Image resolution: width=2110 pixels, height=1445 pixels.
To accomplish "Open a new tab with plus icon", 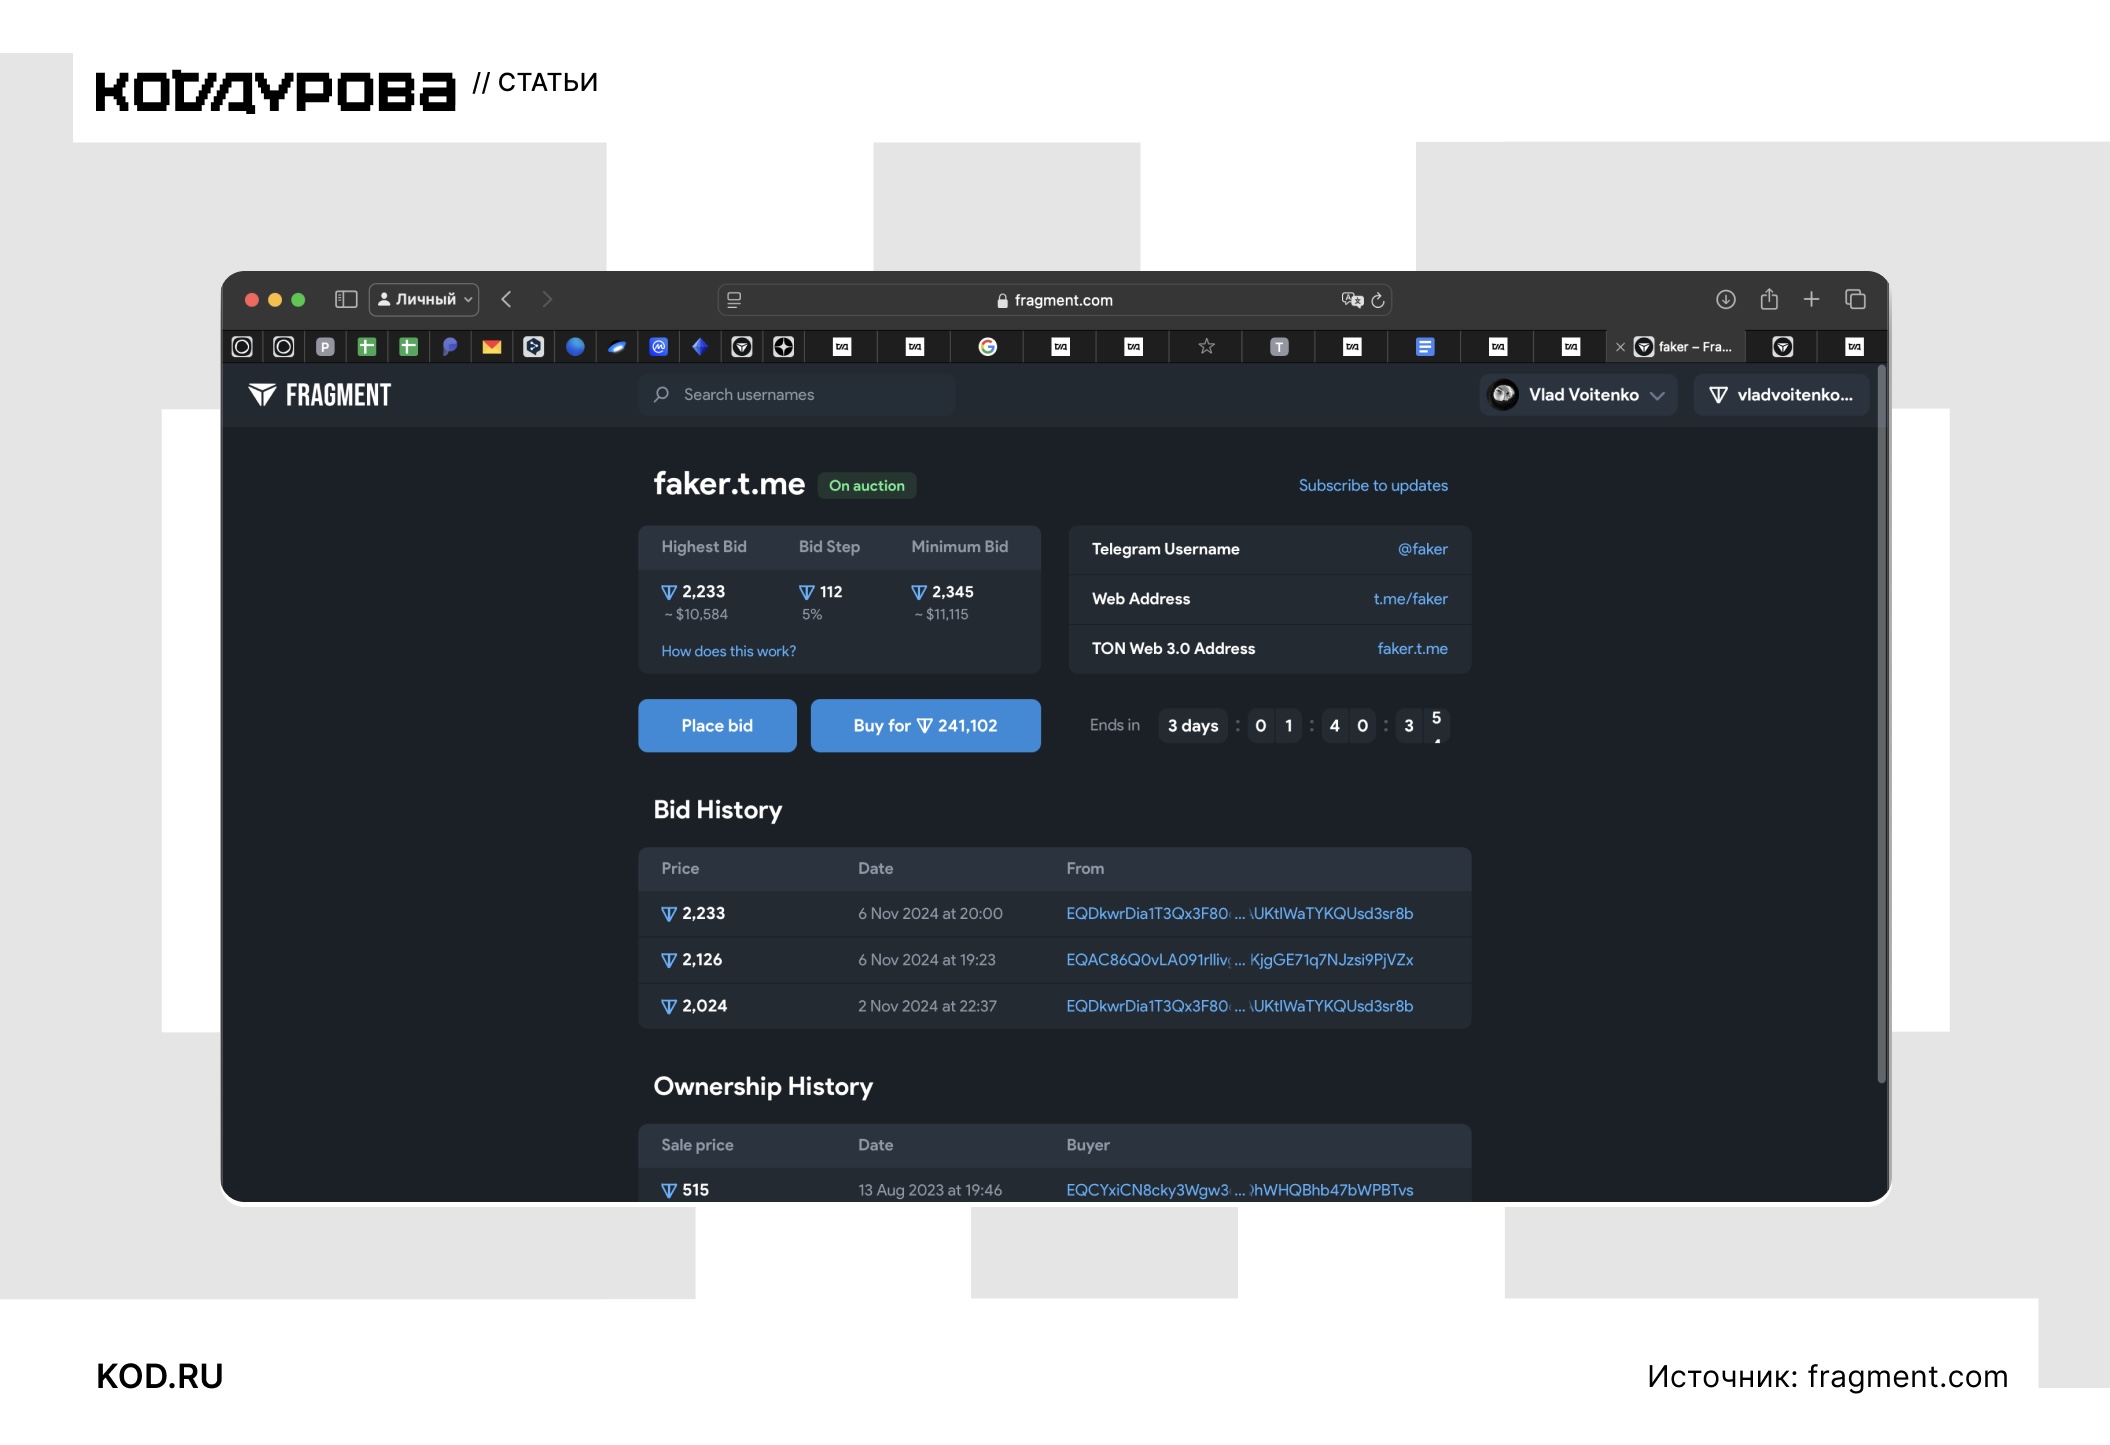I will tap(1811, 299).
